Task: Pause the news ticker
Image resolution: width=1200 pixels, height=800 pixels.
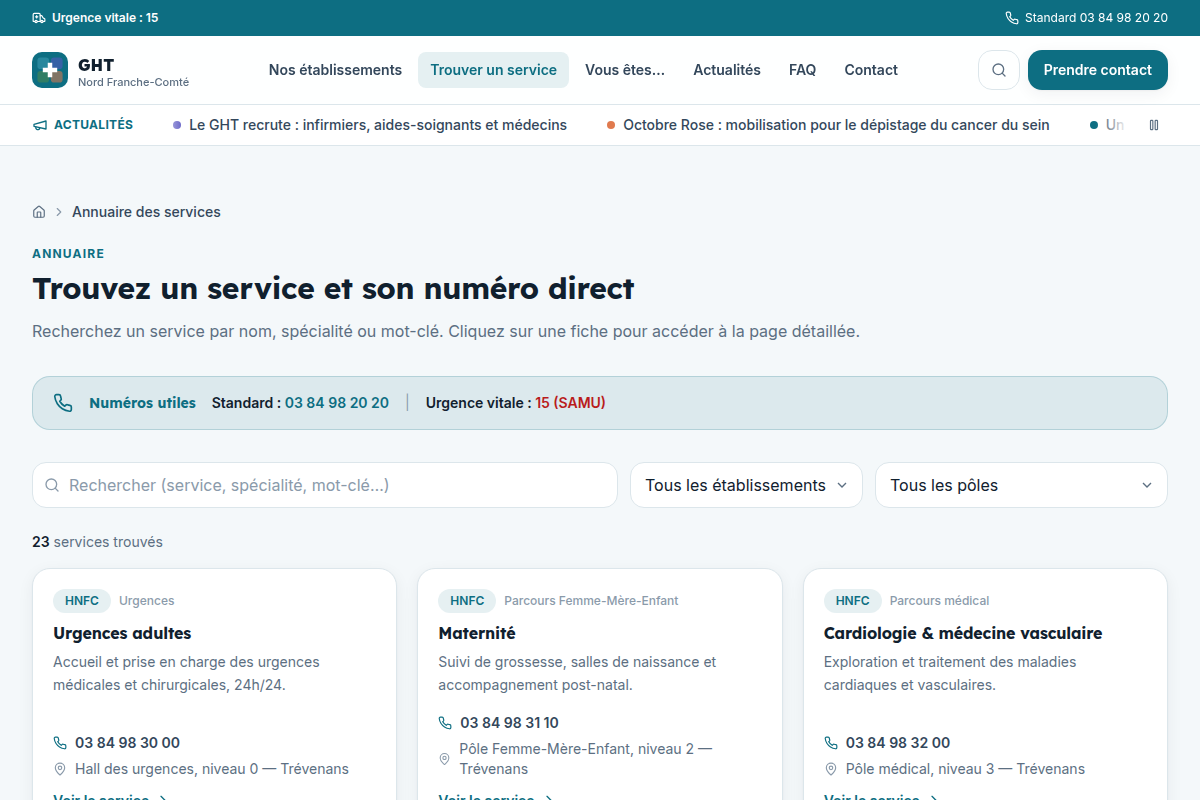Action: [1154, 125]
